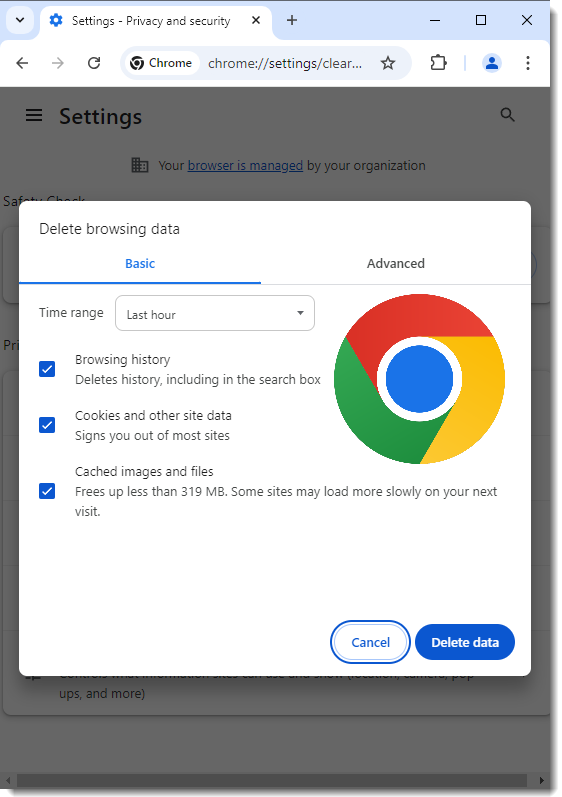Click the scrollbar left arrow
Screen dimensions: 562x797
coord(8,780)
